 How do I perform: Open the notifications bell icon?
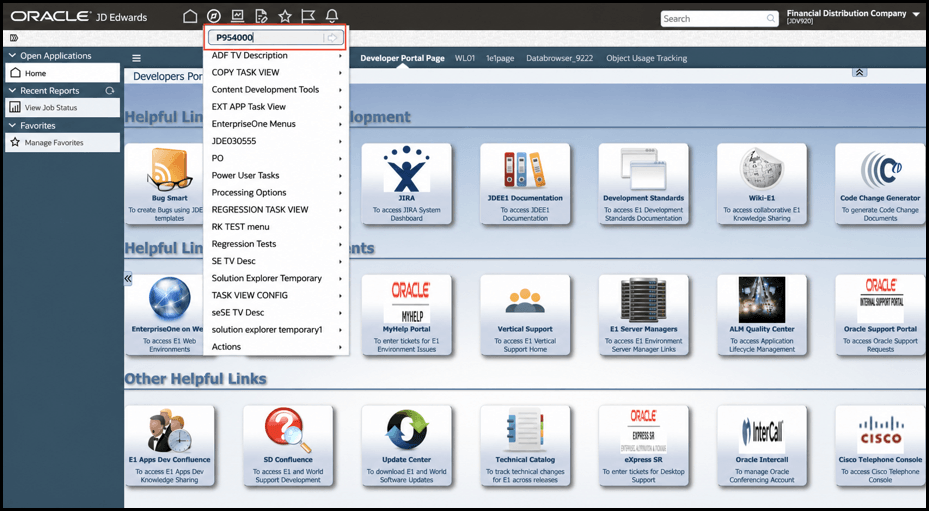332,16
